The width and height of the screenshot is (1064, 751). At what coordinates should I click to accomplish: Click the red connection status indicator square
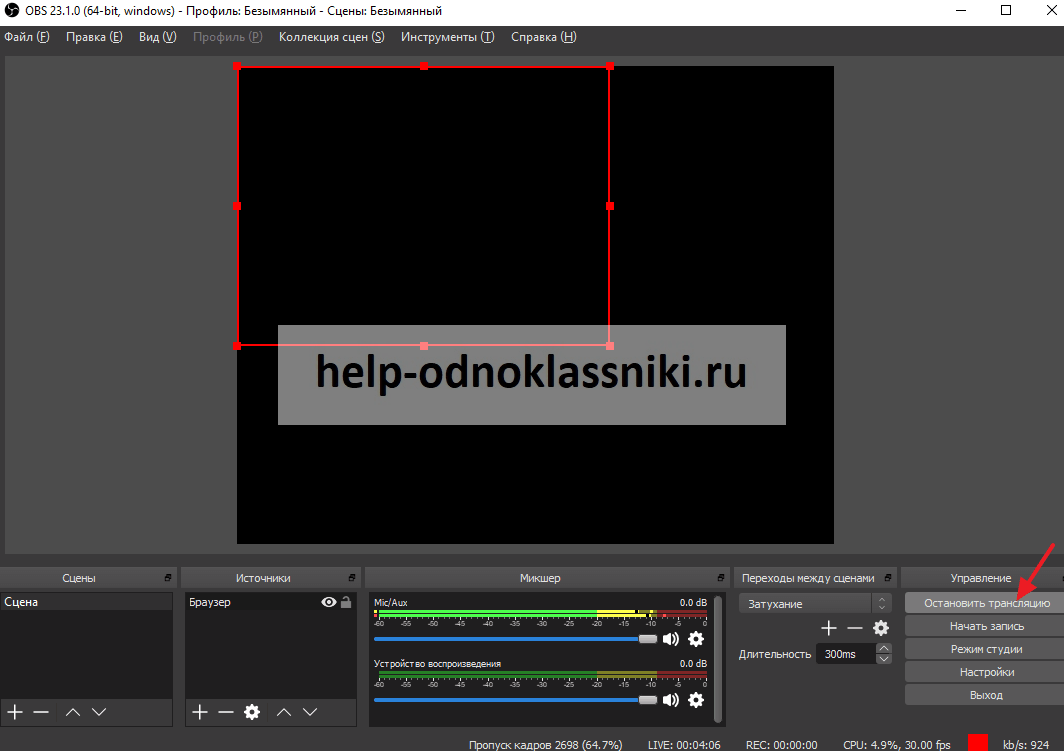coord(978,743)
